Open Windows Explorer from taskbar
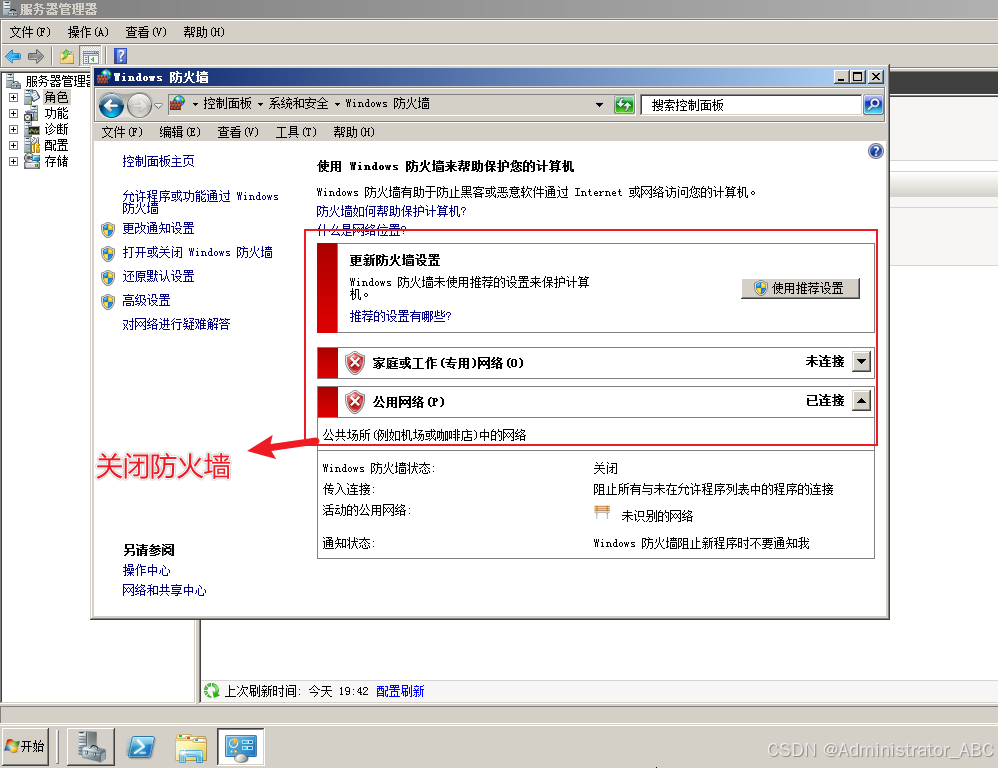Image resolution: width=998 pixels, height=768 pixels. (191, 746)
